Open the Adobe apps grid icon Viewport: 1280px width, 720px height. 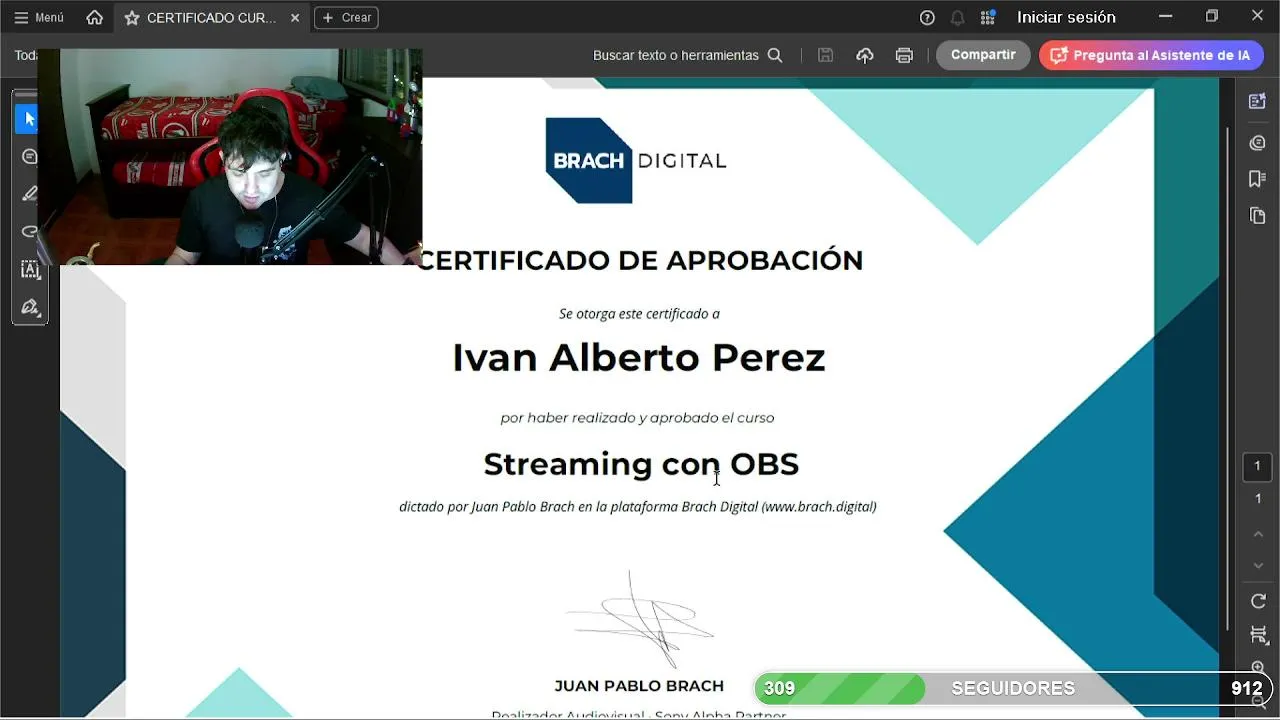point(988,17)
